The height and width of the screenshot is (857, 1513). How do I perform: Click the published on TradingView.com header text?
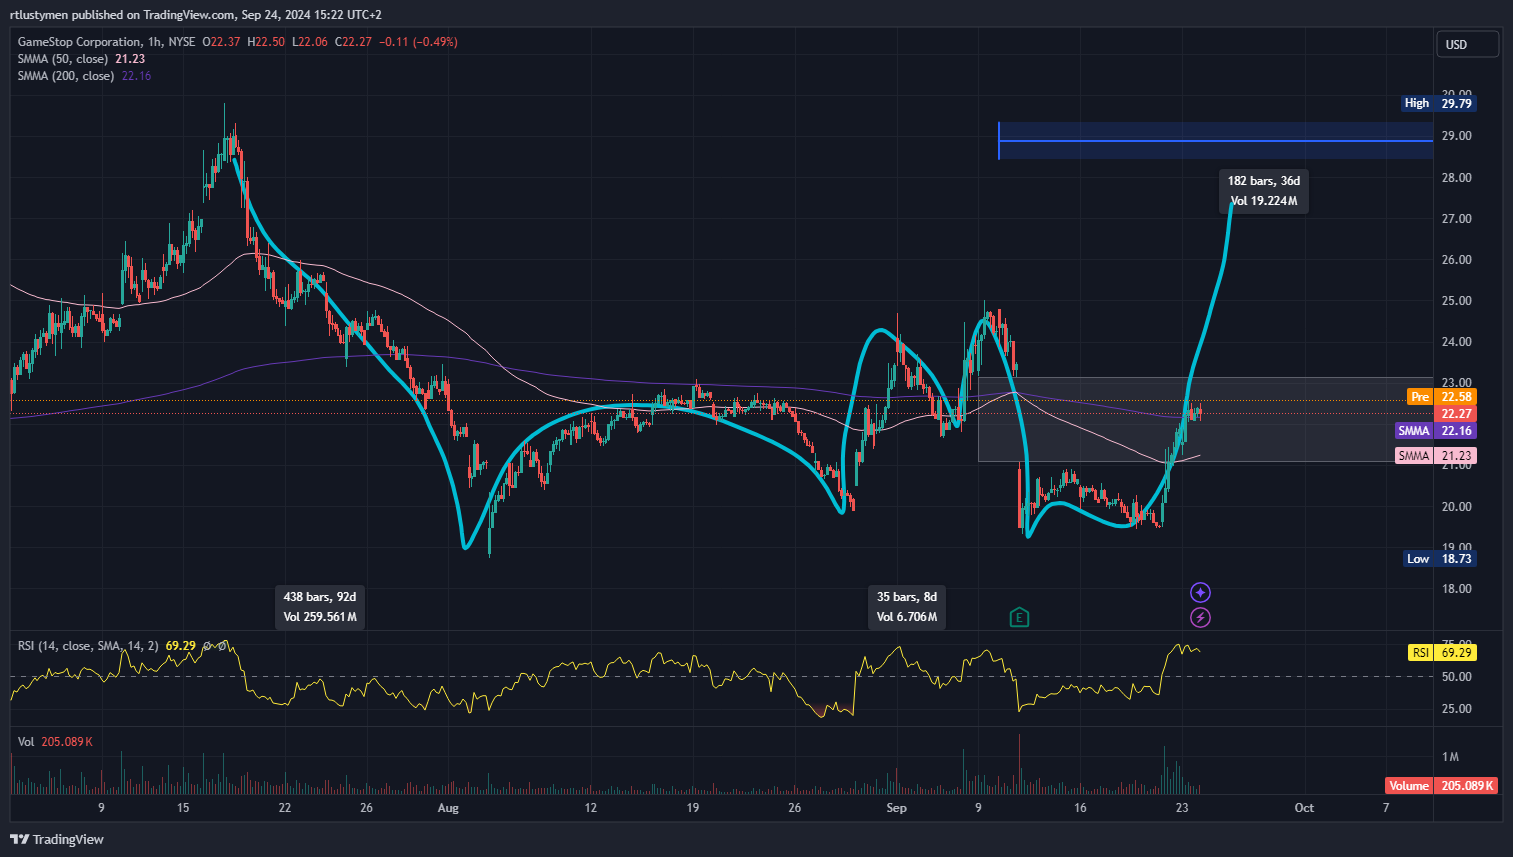click(x=154, y=15)
